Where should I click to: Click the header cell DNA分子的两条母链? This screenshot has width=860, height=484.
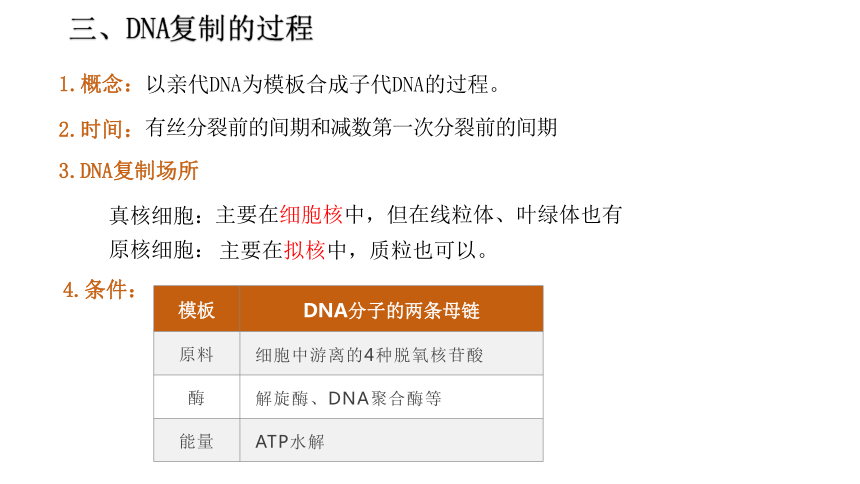click(392, 309)
